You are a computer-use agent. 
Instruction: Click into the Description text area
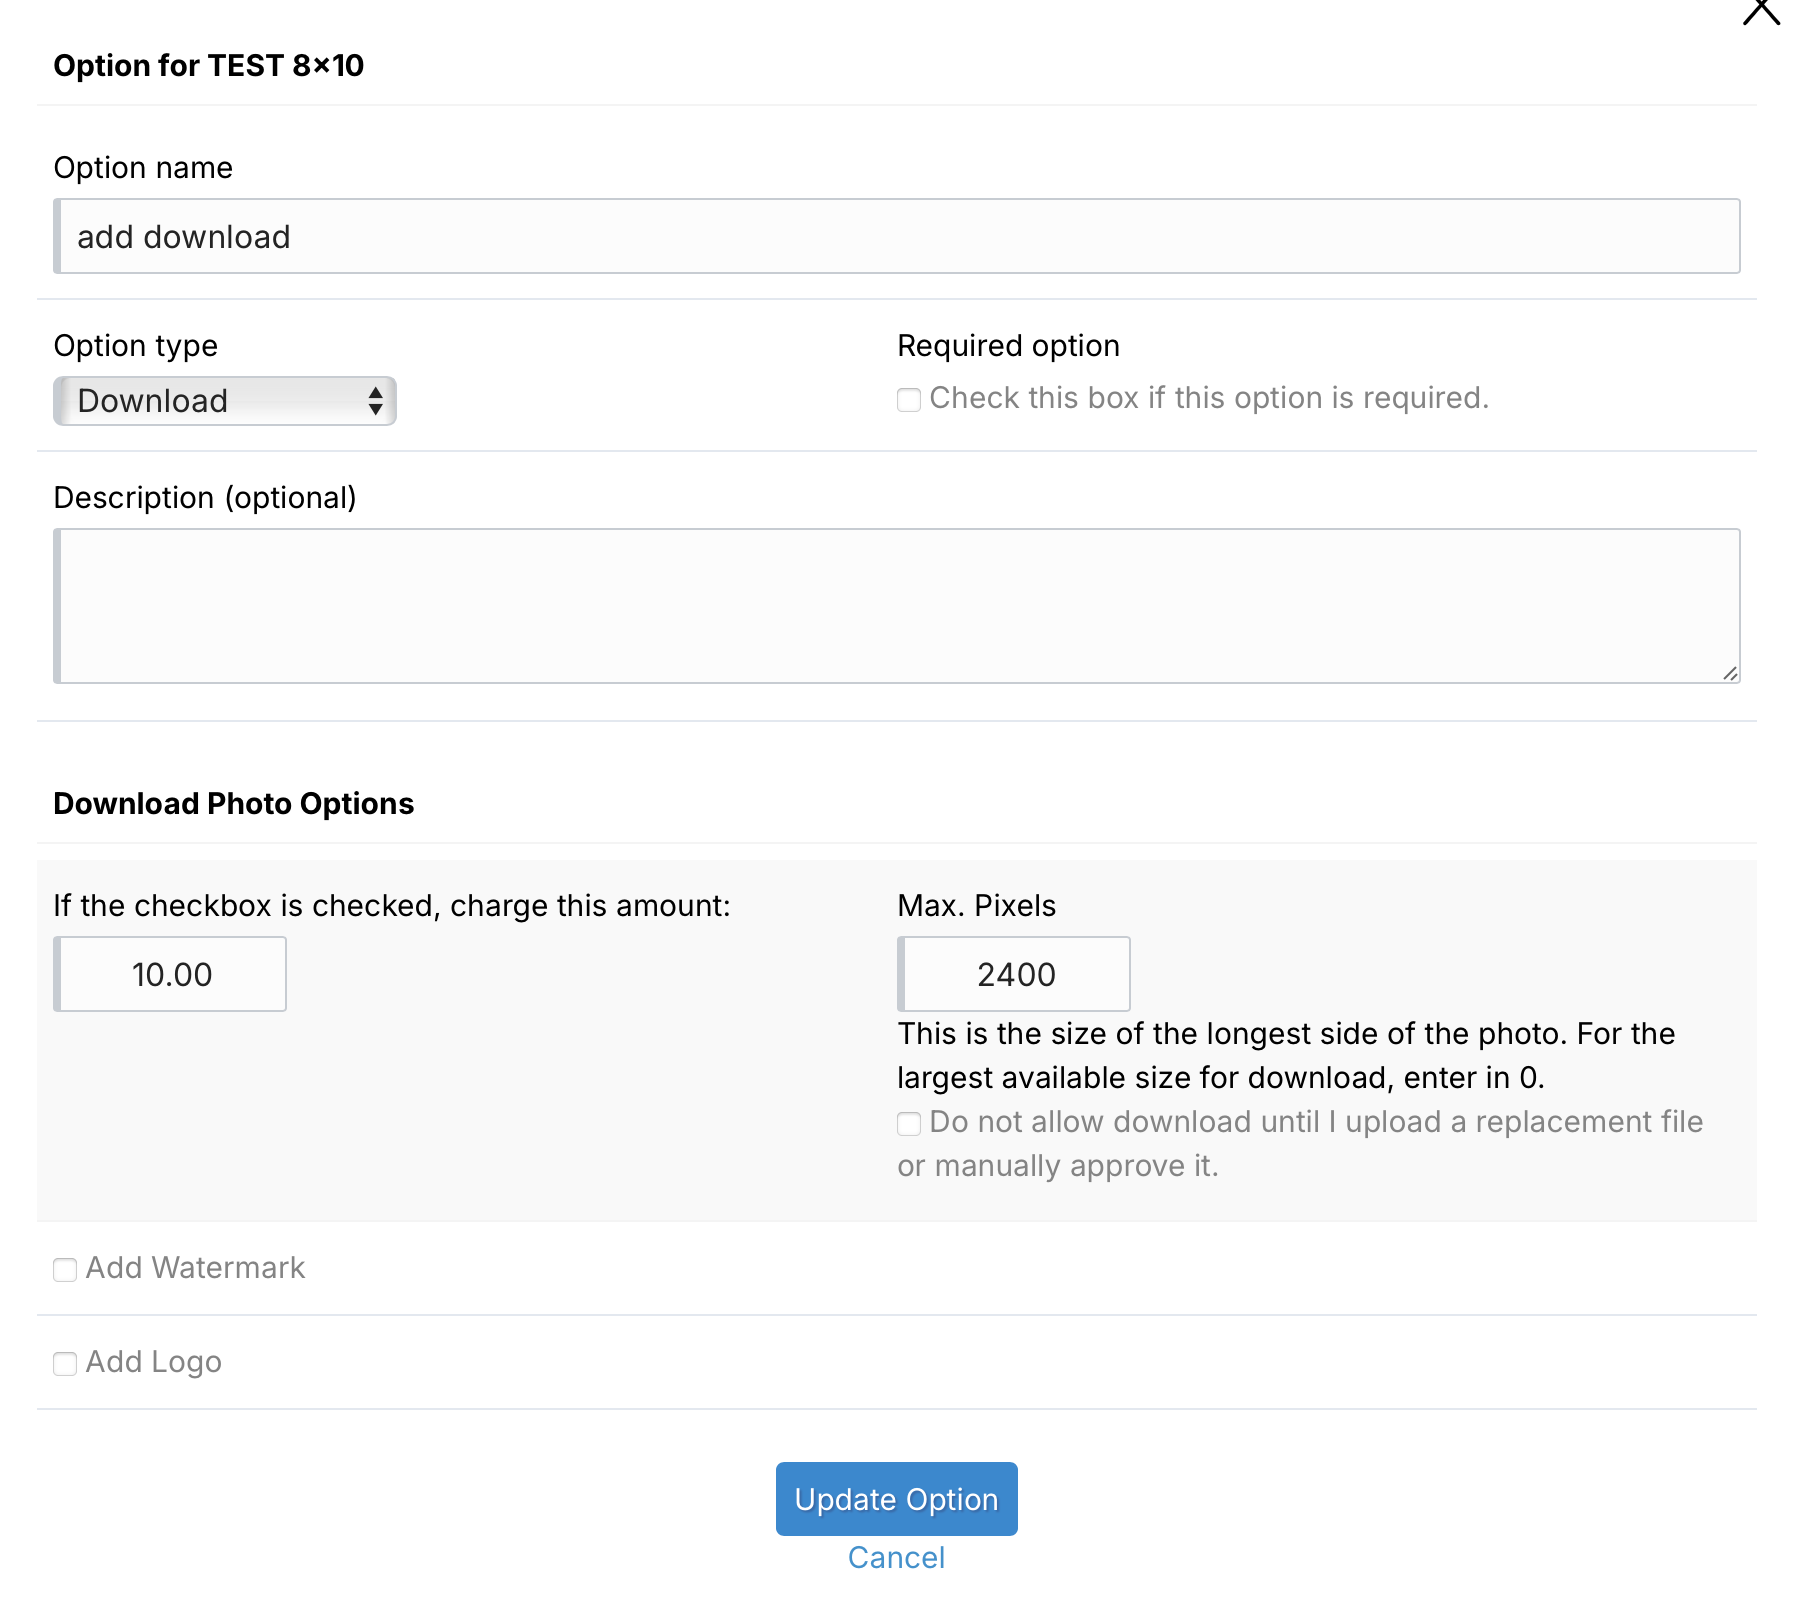pyautogui.click(x=897, y=606)
